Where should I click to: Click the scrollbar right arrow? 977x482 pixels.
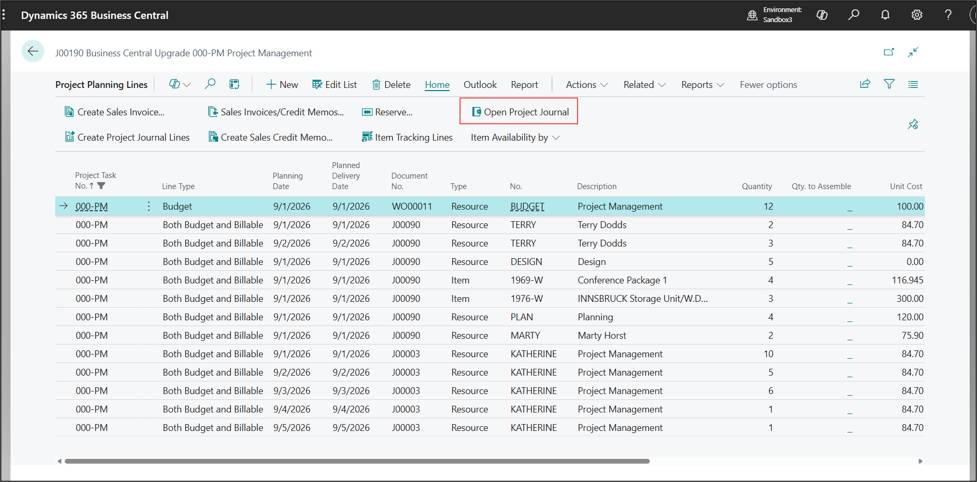click(920, 461)
